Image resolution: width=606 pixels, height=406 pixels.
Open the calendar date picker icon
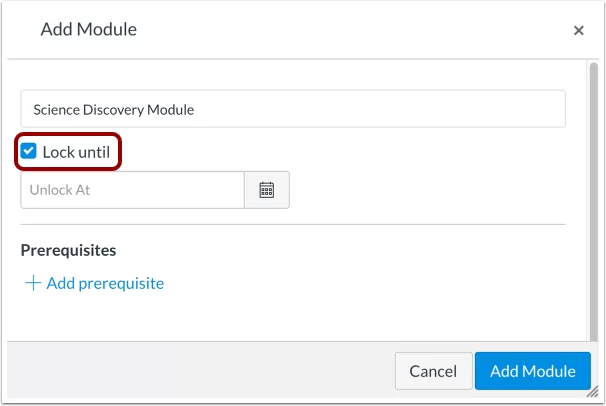267,190
